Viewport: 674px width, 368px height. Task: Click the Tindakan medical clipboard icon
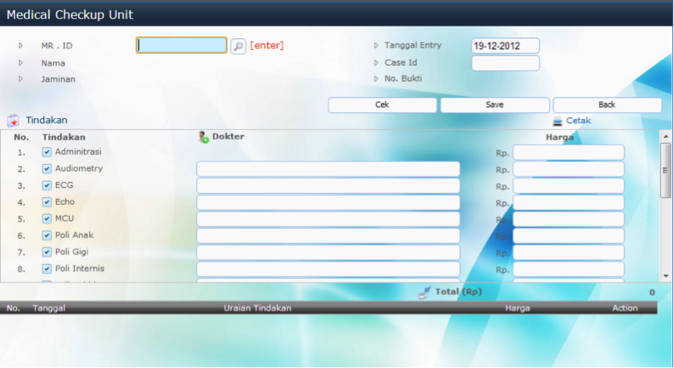13,121
